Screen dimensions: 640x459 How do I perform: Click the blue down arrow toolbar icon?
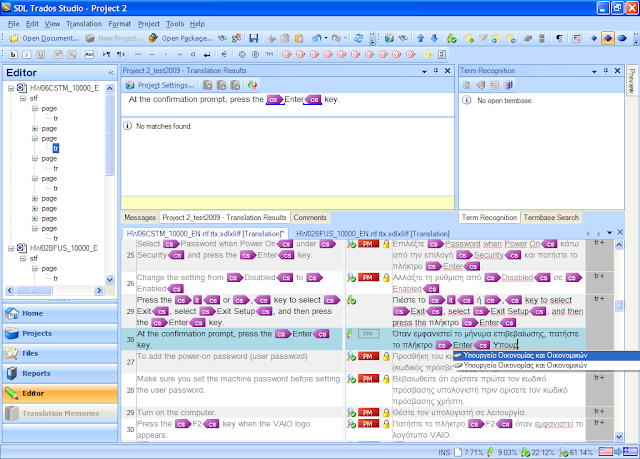(x=434, y=38)
